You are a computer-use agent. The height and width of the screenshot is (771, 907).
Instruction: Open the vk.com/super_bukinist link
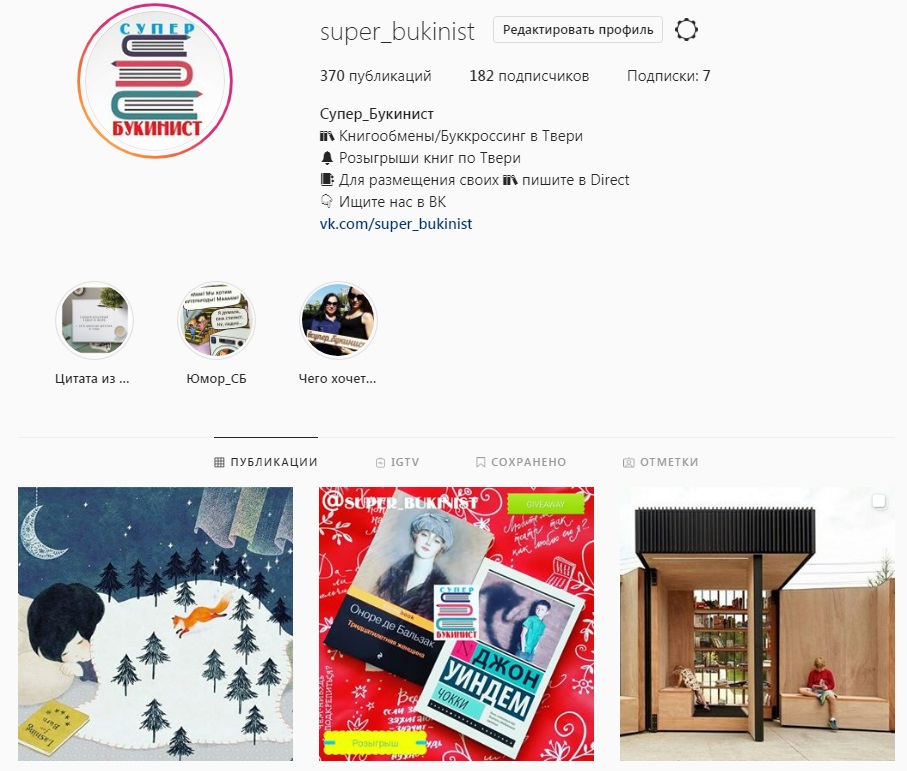coord(396,224)
